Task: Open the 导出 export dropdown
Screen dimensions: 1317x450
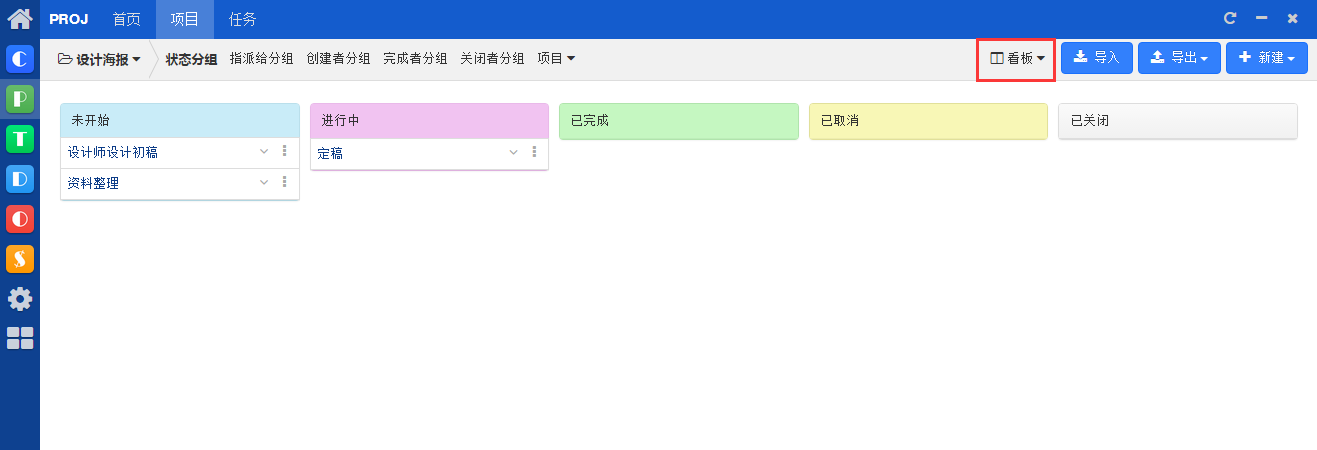Action: [x=1179, y=58]
